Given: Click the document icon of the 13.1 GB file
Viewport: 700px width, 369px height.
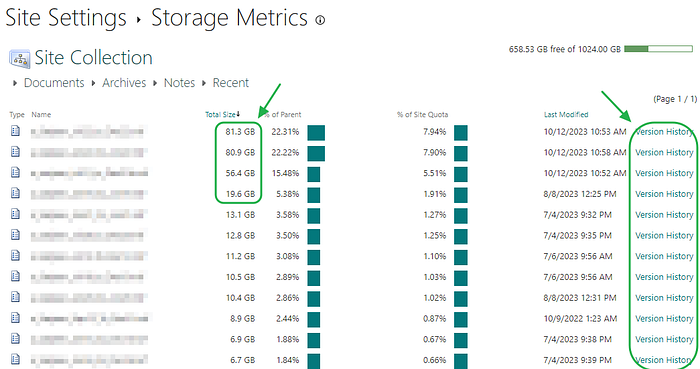Looking at the screenshot, I should 16,214.
